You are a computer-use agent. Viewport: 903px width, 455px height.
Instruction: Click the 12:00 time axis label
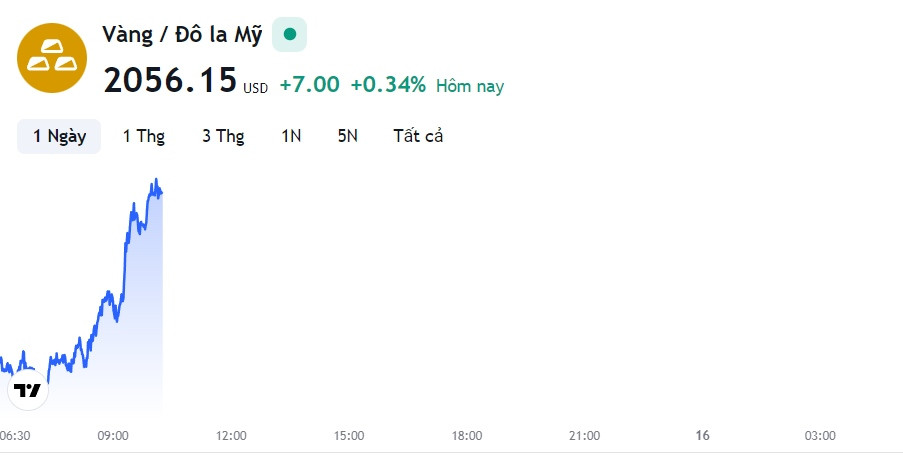click(231, 436)
